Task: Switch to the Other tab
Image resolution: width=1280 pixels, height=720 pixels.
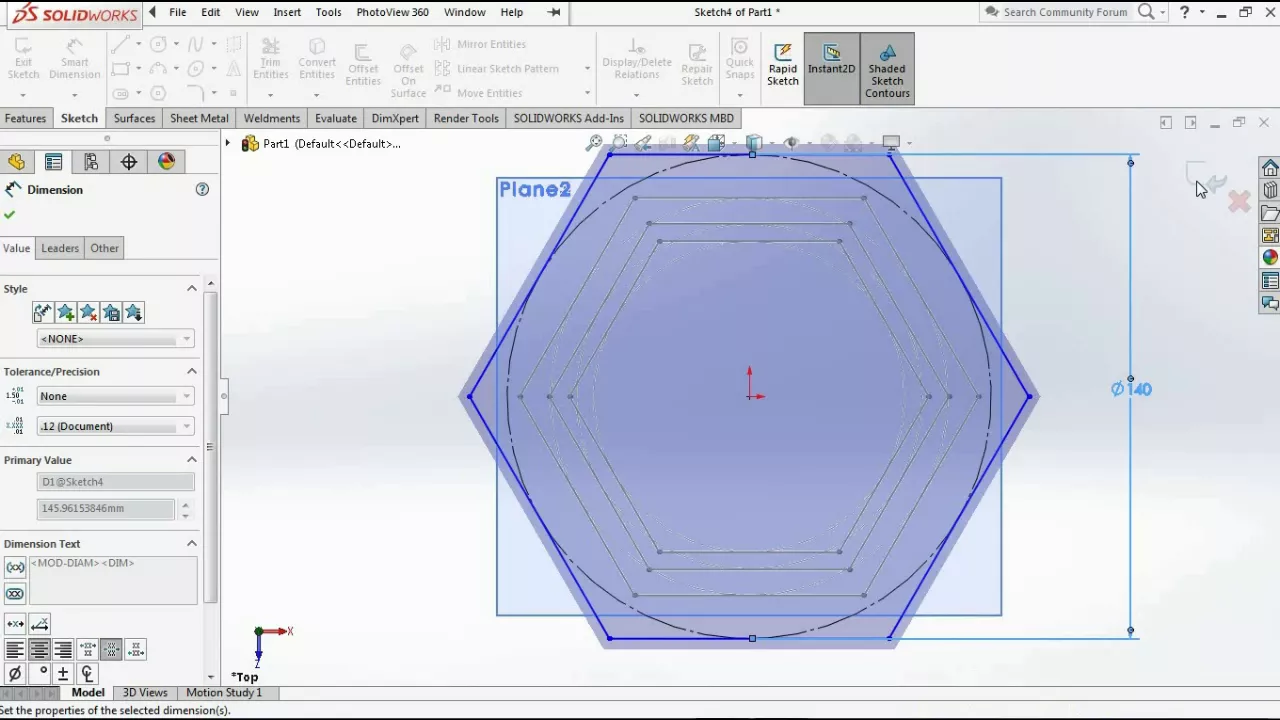Action: coord(104,248)
